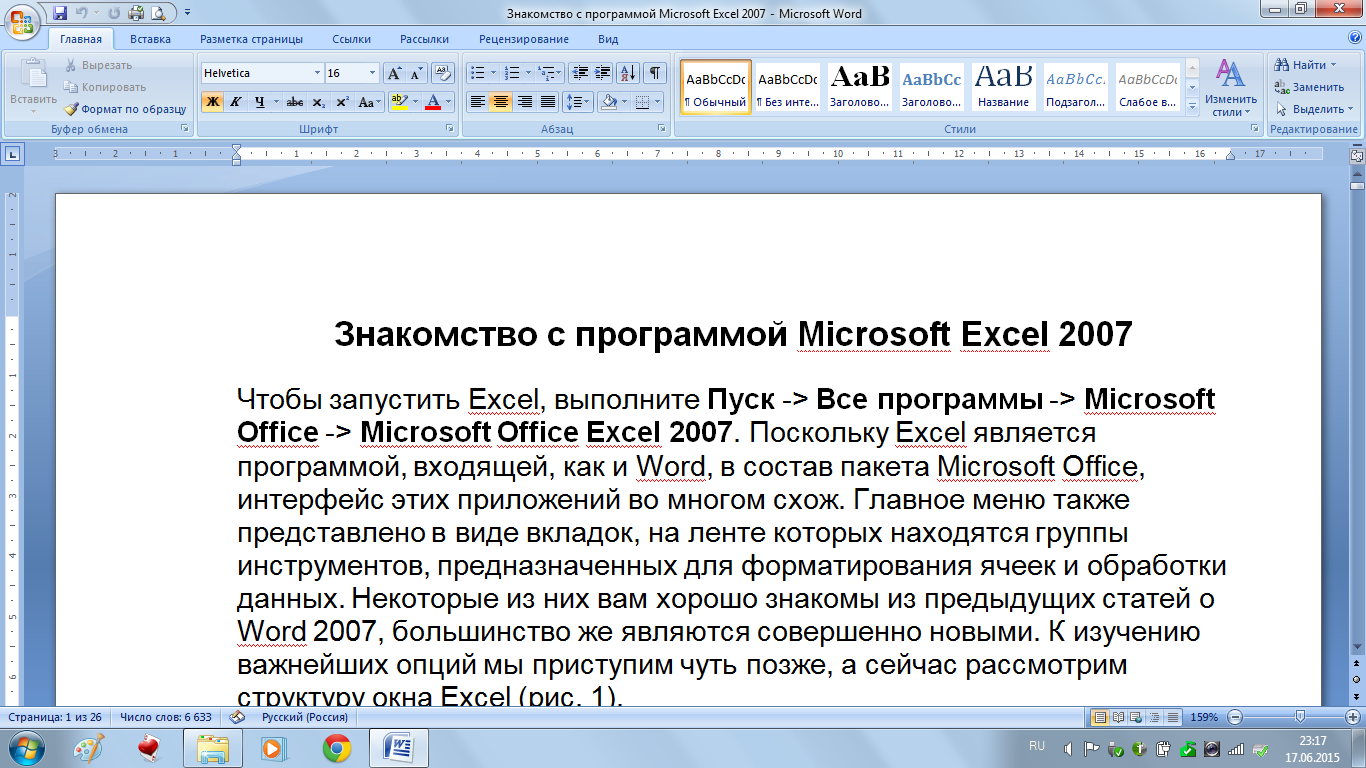Toggle strikethrough (abc) formatting
Viewport: 1366px width, 768px height.
(x=294, y=102)
